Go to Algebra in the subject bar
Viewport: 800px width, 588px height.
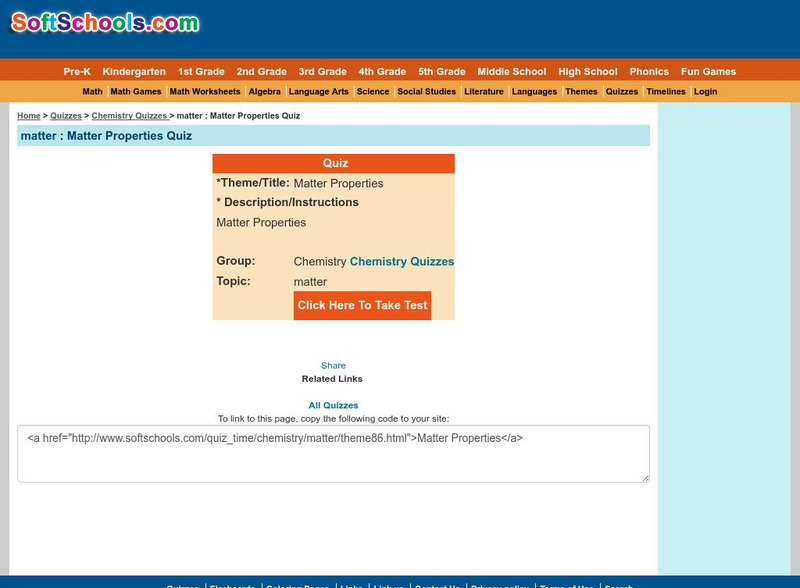264,91
